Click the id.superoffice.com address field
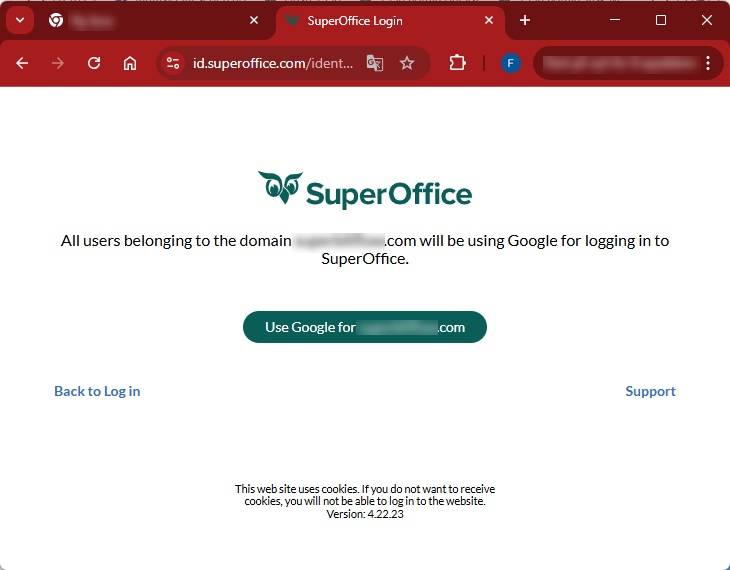Image resolution: width=730 pixels, height=570 pixels. pyautogui.click(x=273, y=63)
